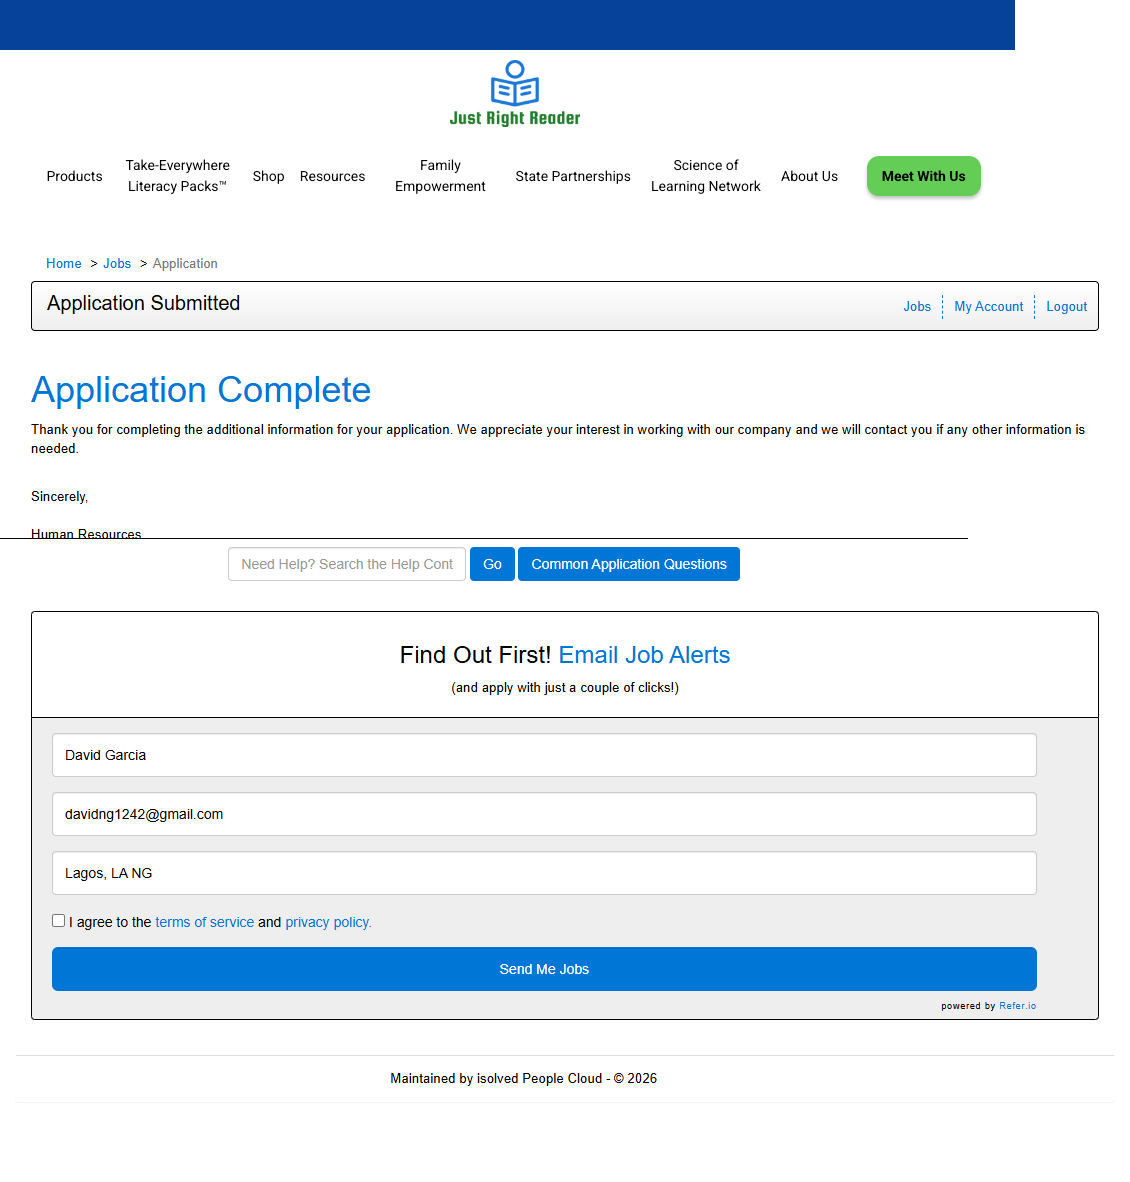
Task: Open Common Application Questions
Action: [628, 564]
